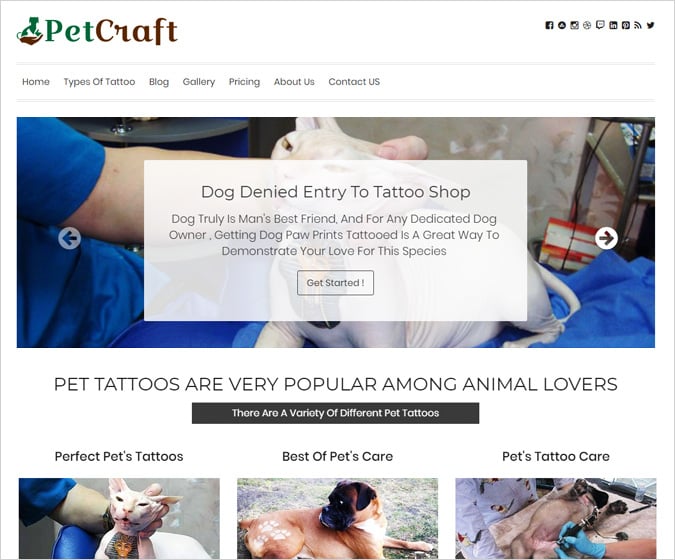The height and width of the screenshot is (560, 675).
Task: Open the Pinterest social icon
Action: point(626,25)
